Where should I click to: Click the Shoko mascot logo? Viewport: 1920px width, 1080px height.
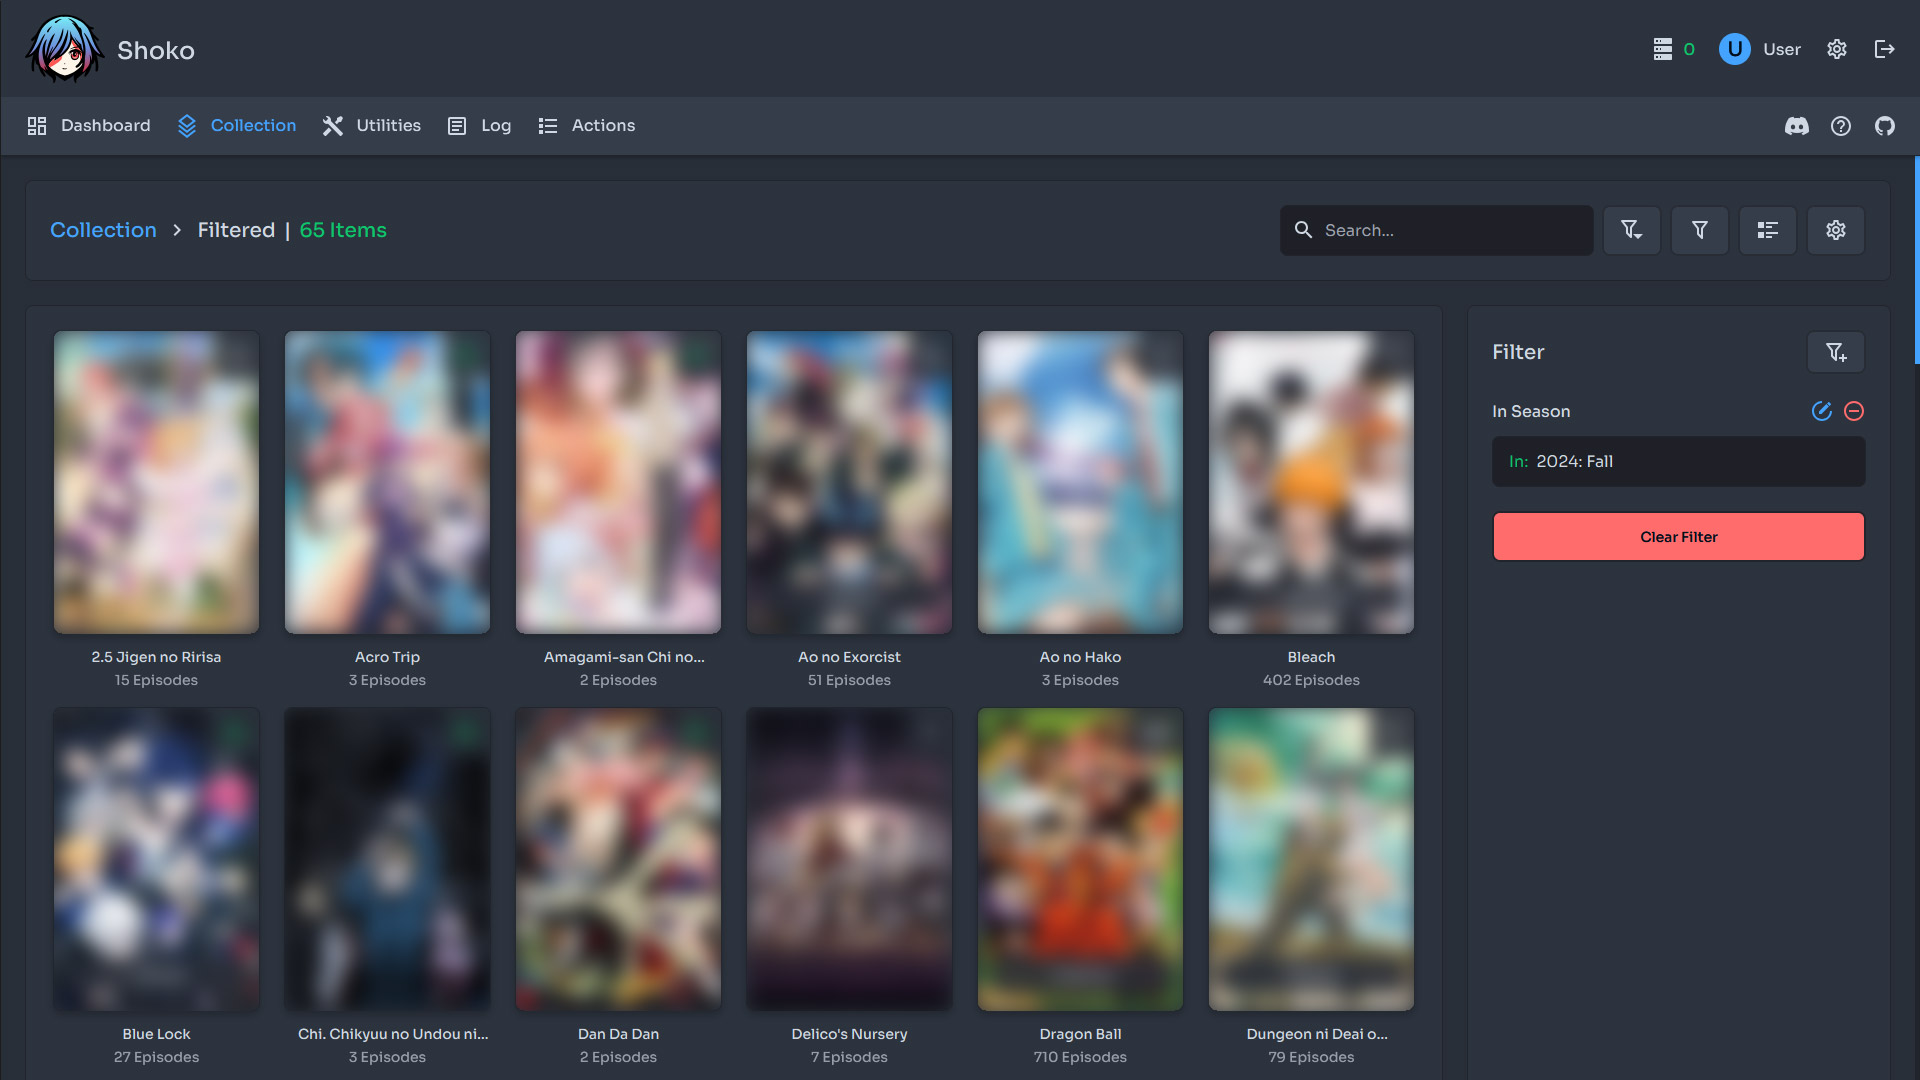tap(64, 48)
